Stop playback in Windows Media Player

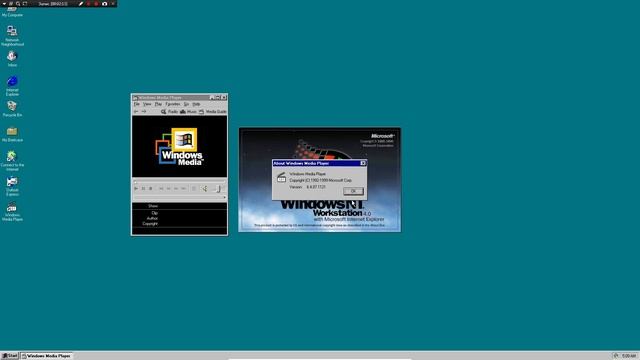pyautogui.click(x=151, y=189)
